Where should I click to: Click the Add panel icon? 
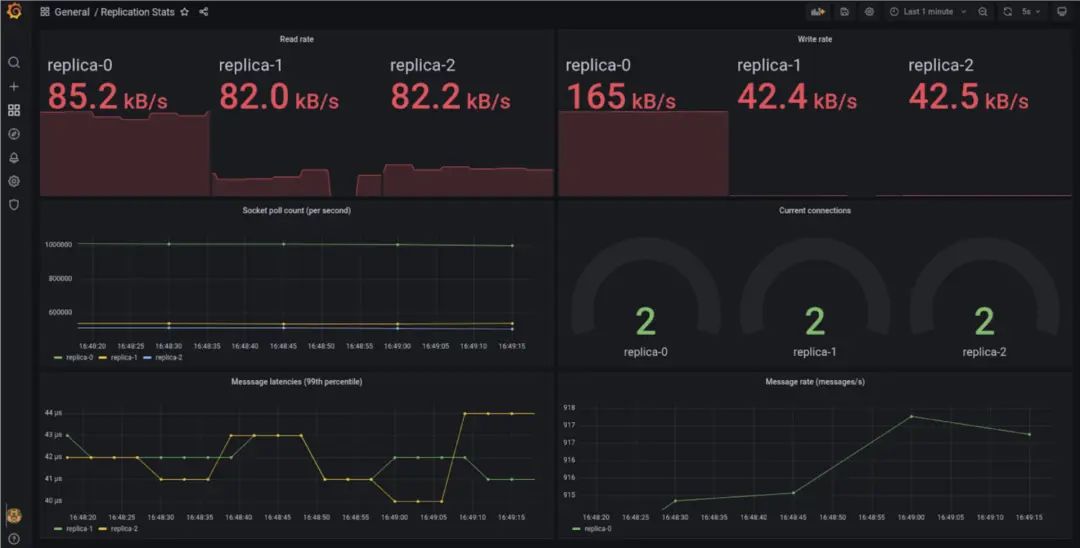[x=818, y=12]
